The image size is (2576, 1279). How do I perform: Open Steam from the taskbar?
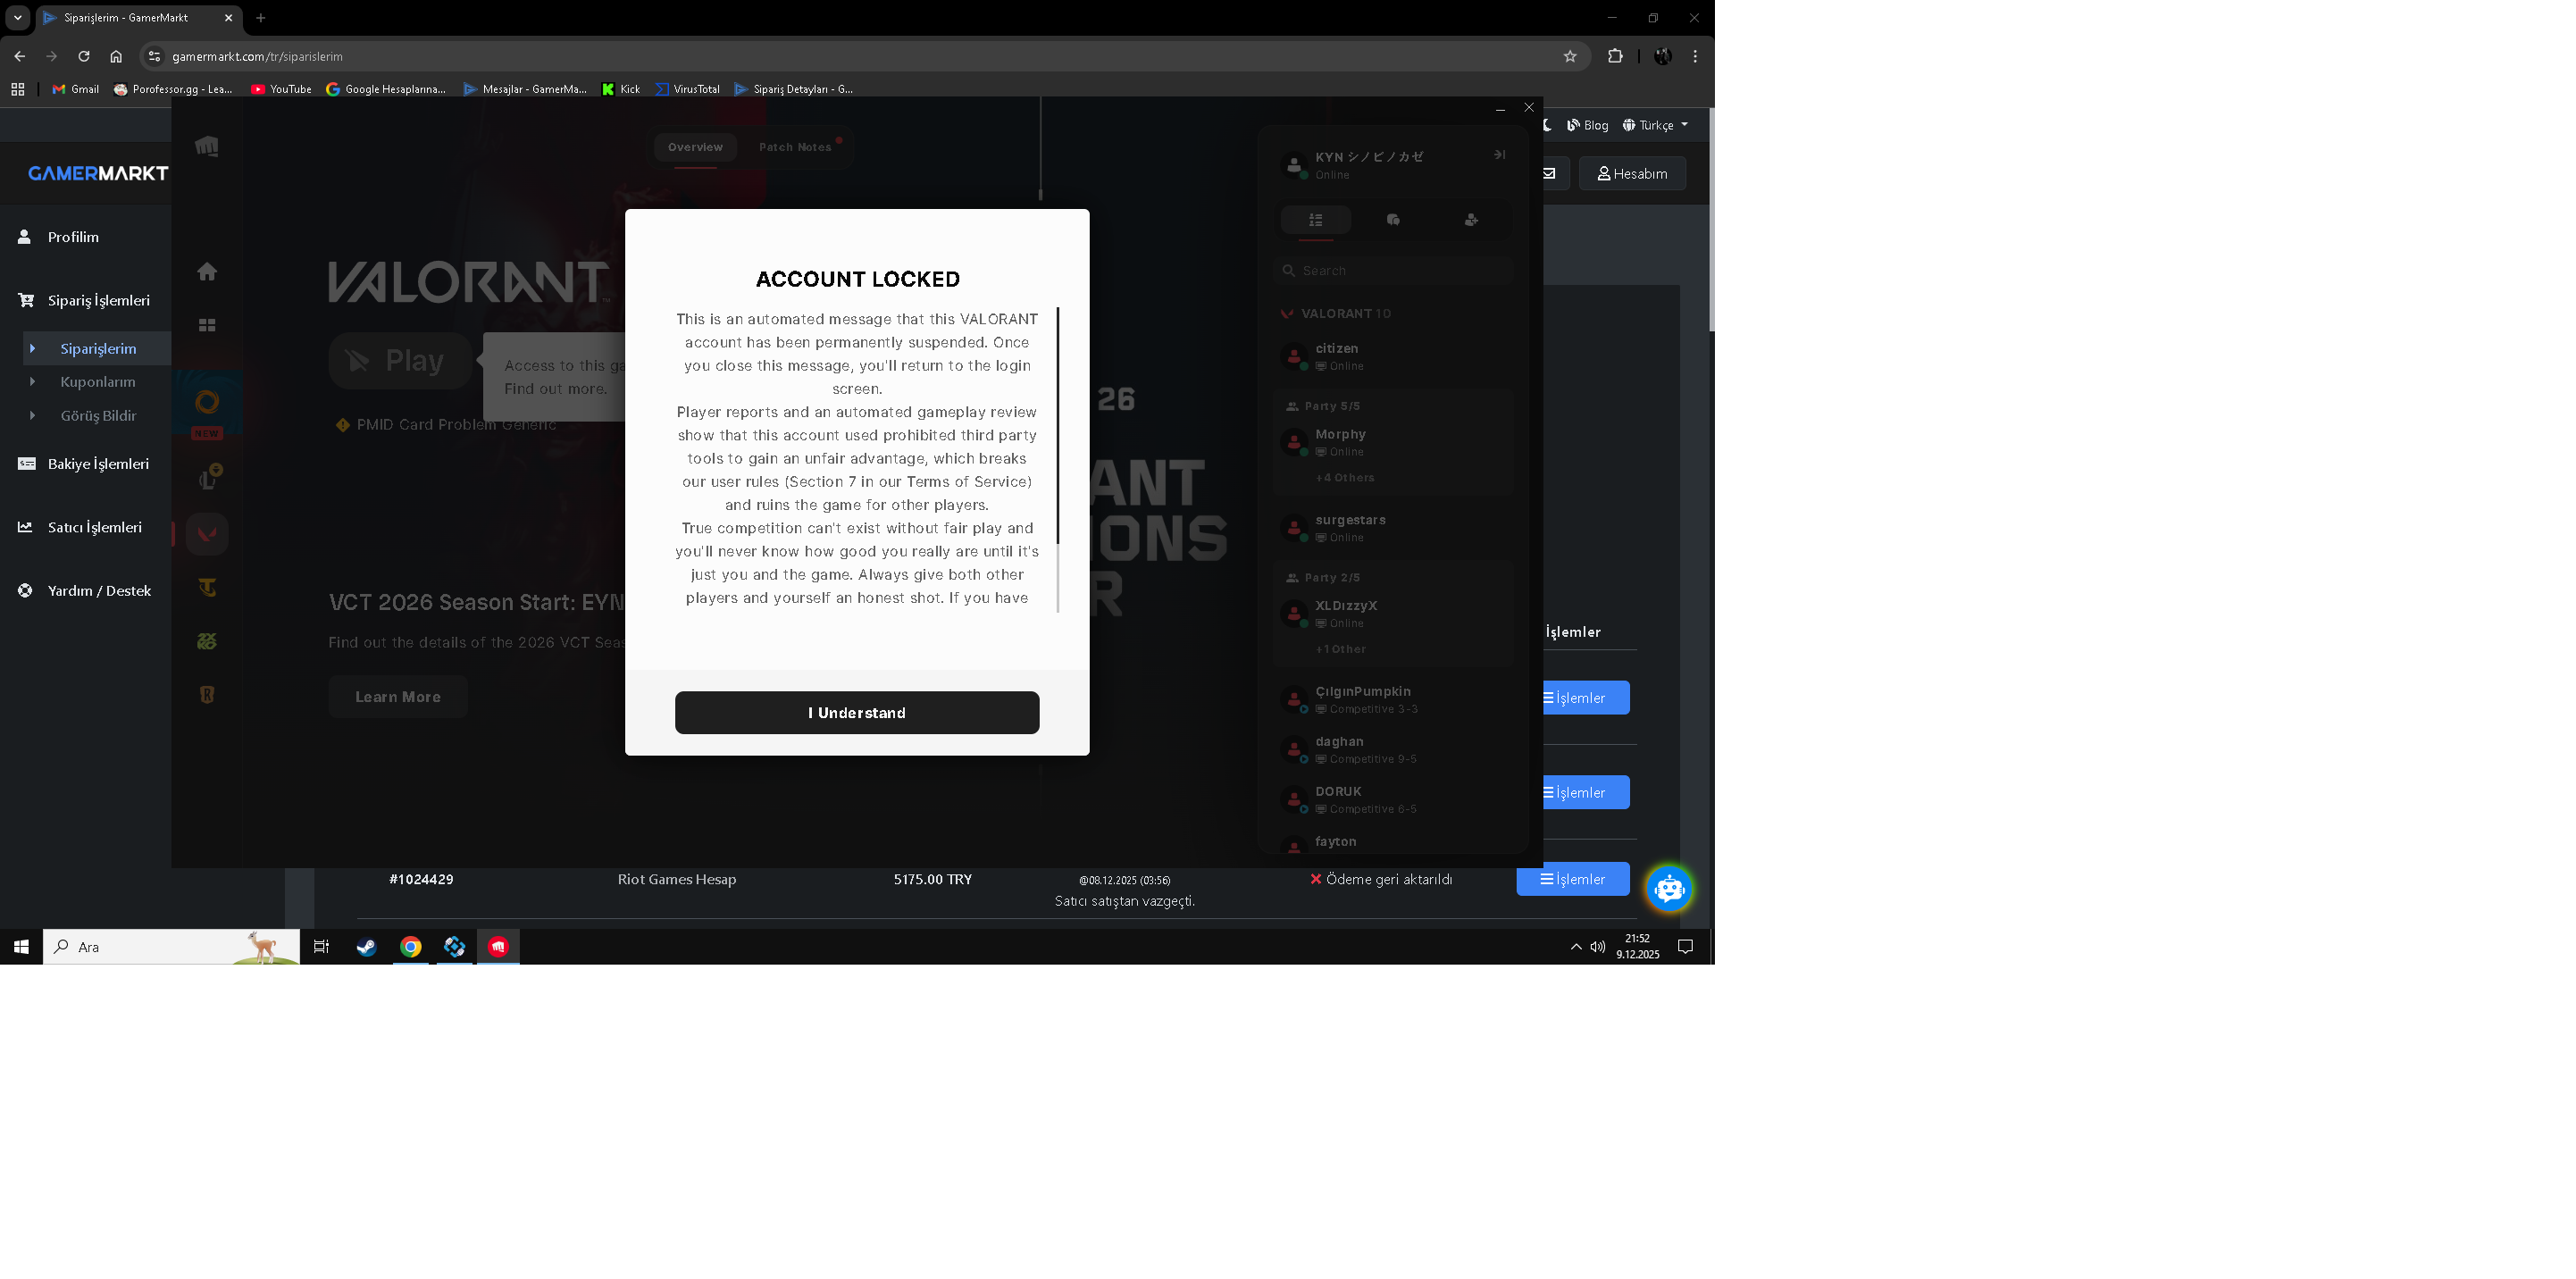[367, 947]
